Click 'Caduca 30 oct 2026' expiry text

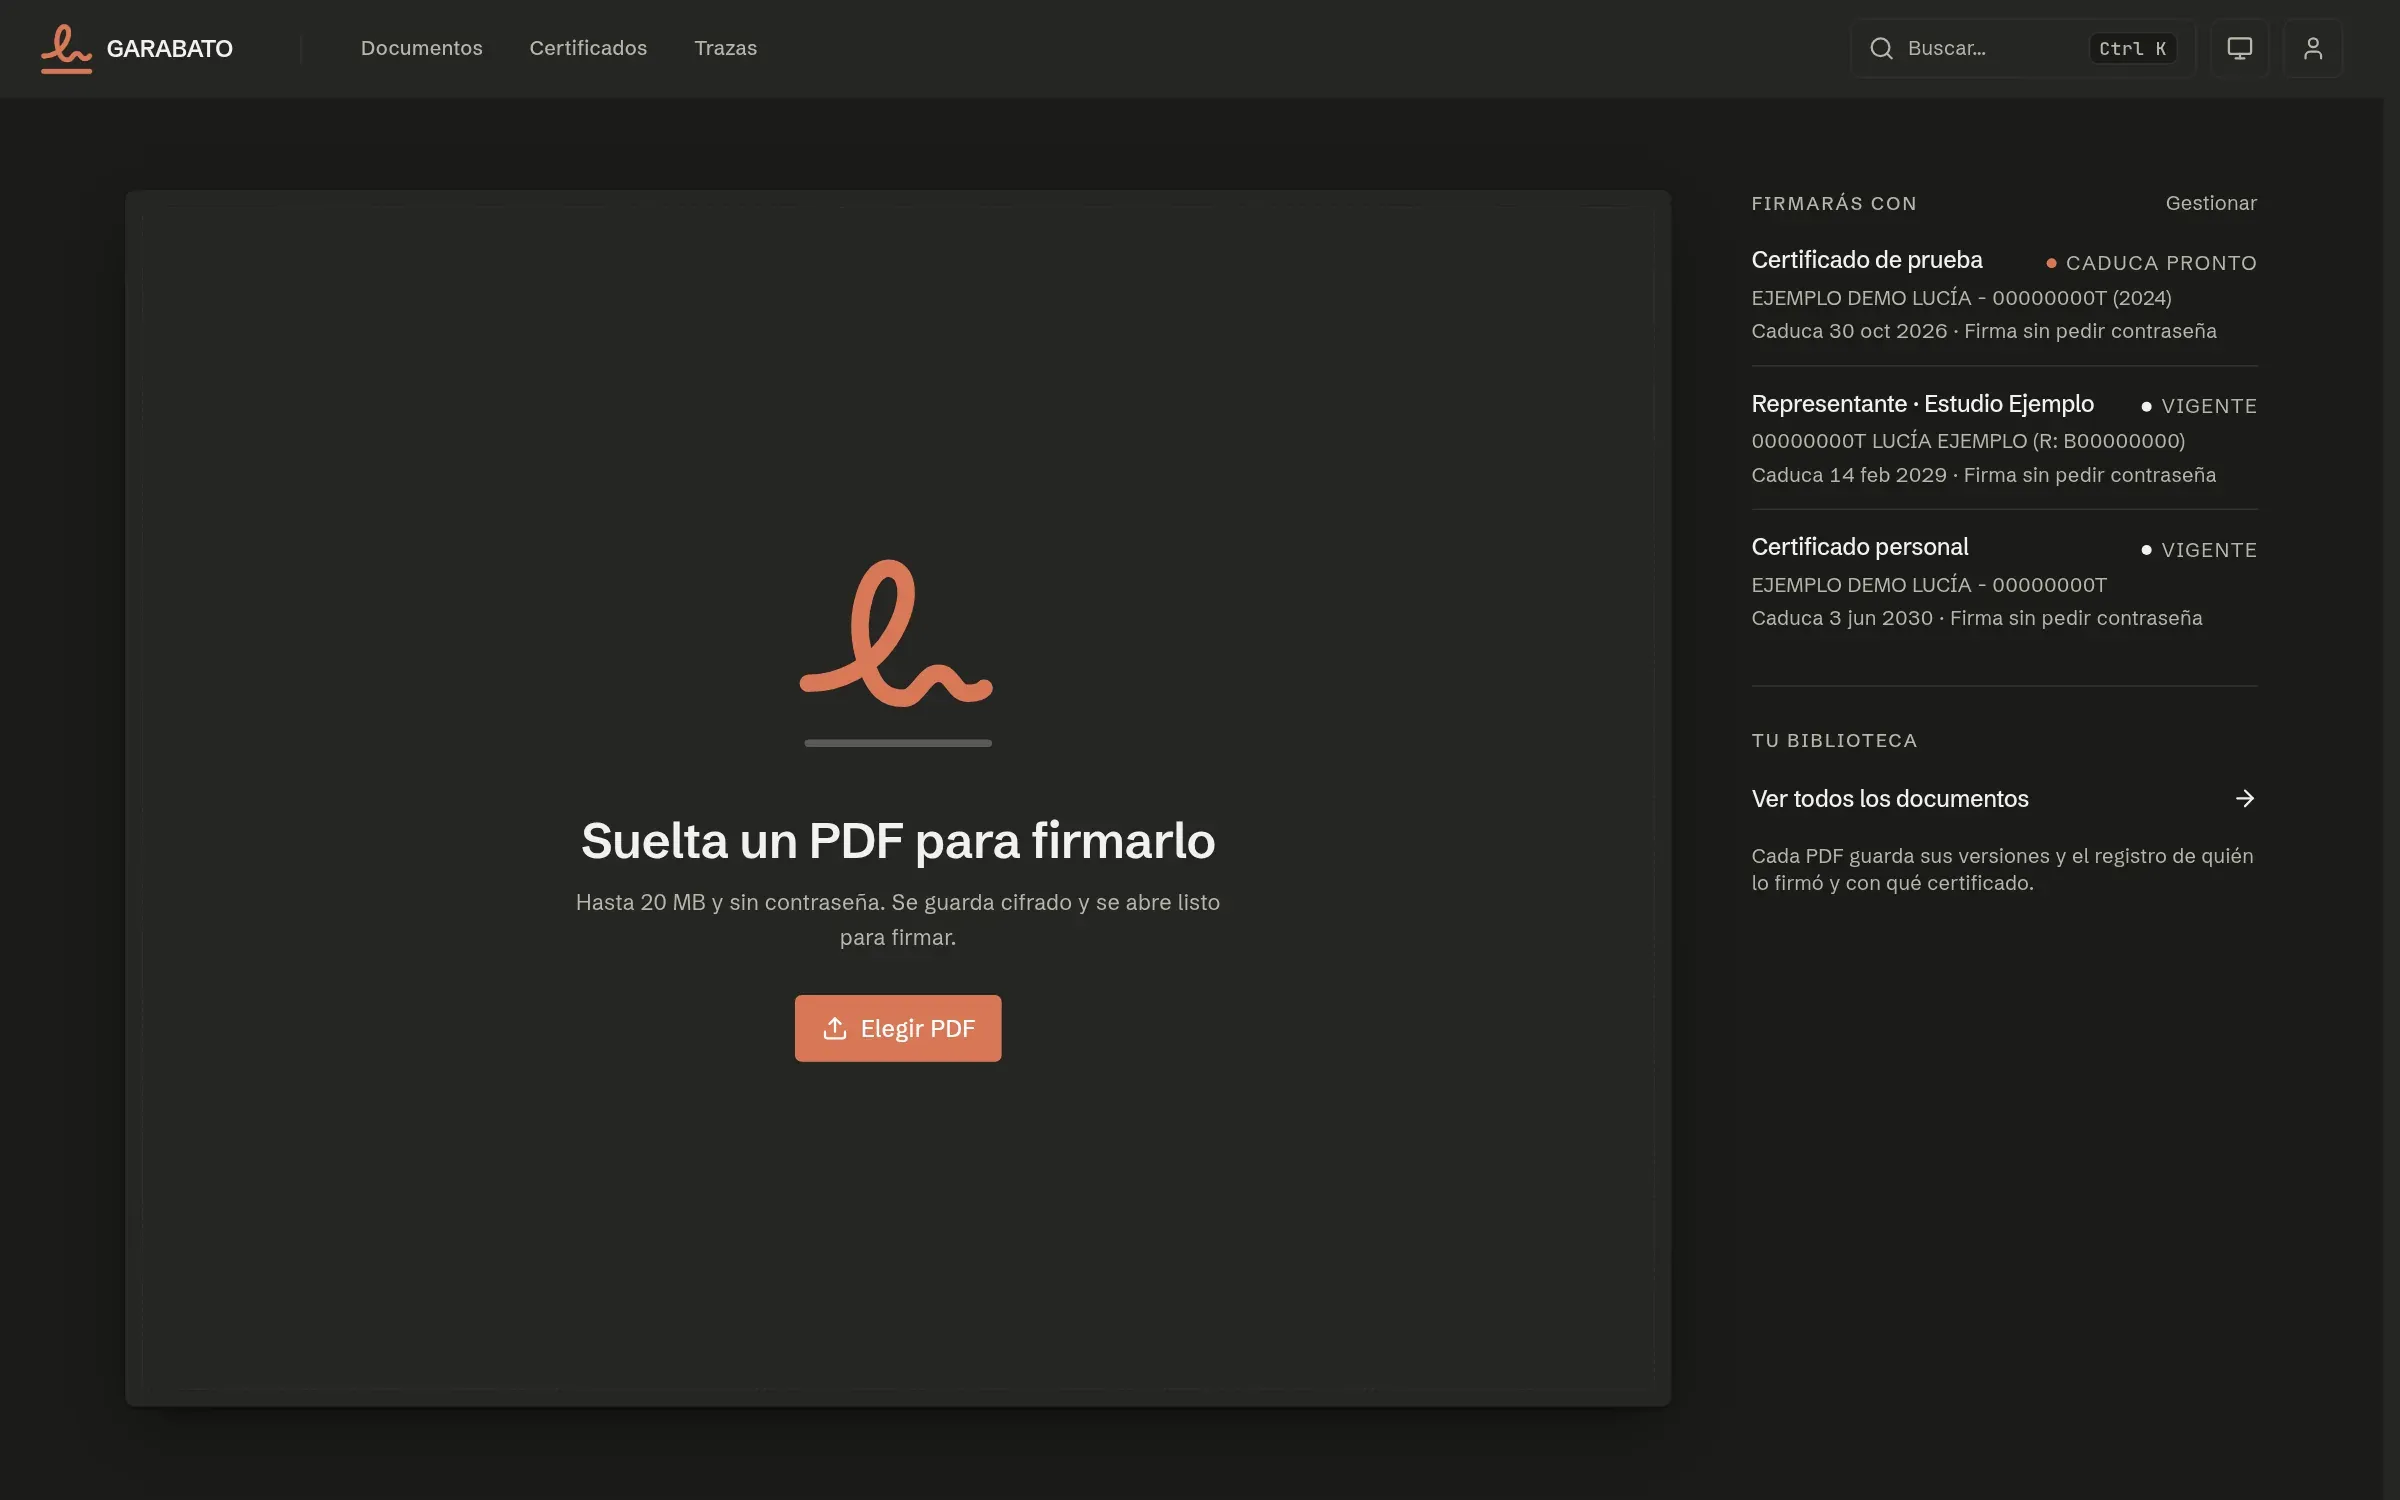tap(1848, 331)
